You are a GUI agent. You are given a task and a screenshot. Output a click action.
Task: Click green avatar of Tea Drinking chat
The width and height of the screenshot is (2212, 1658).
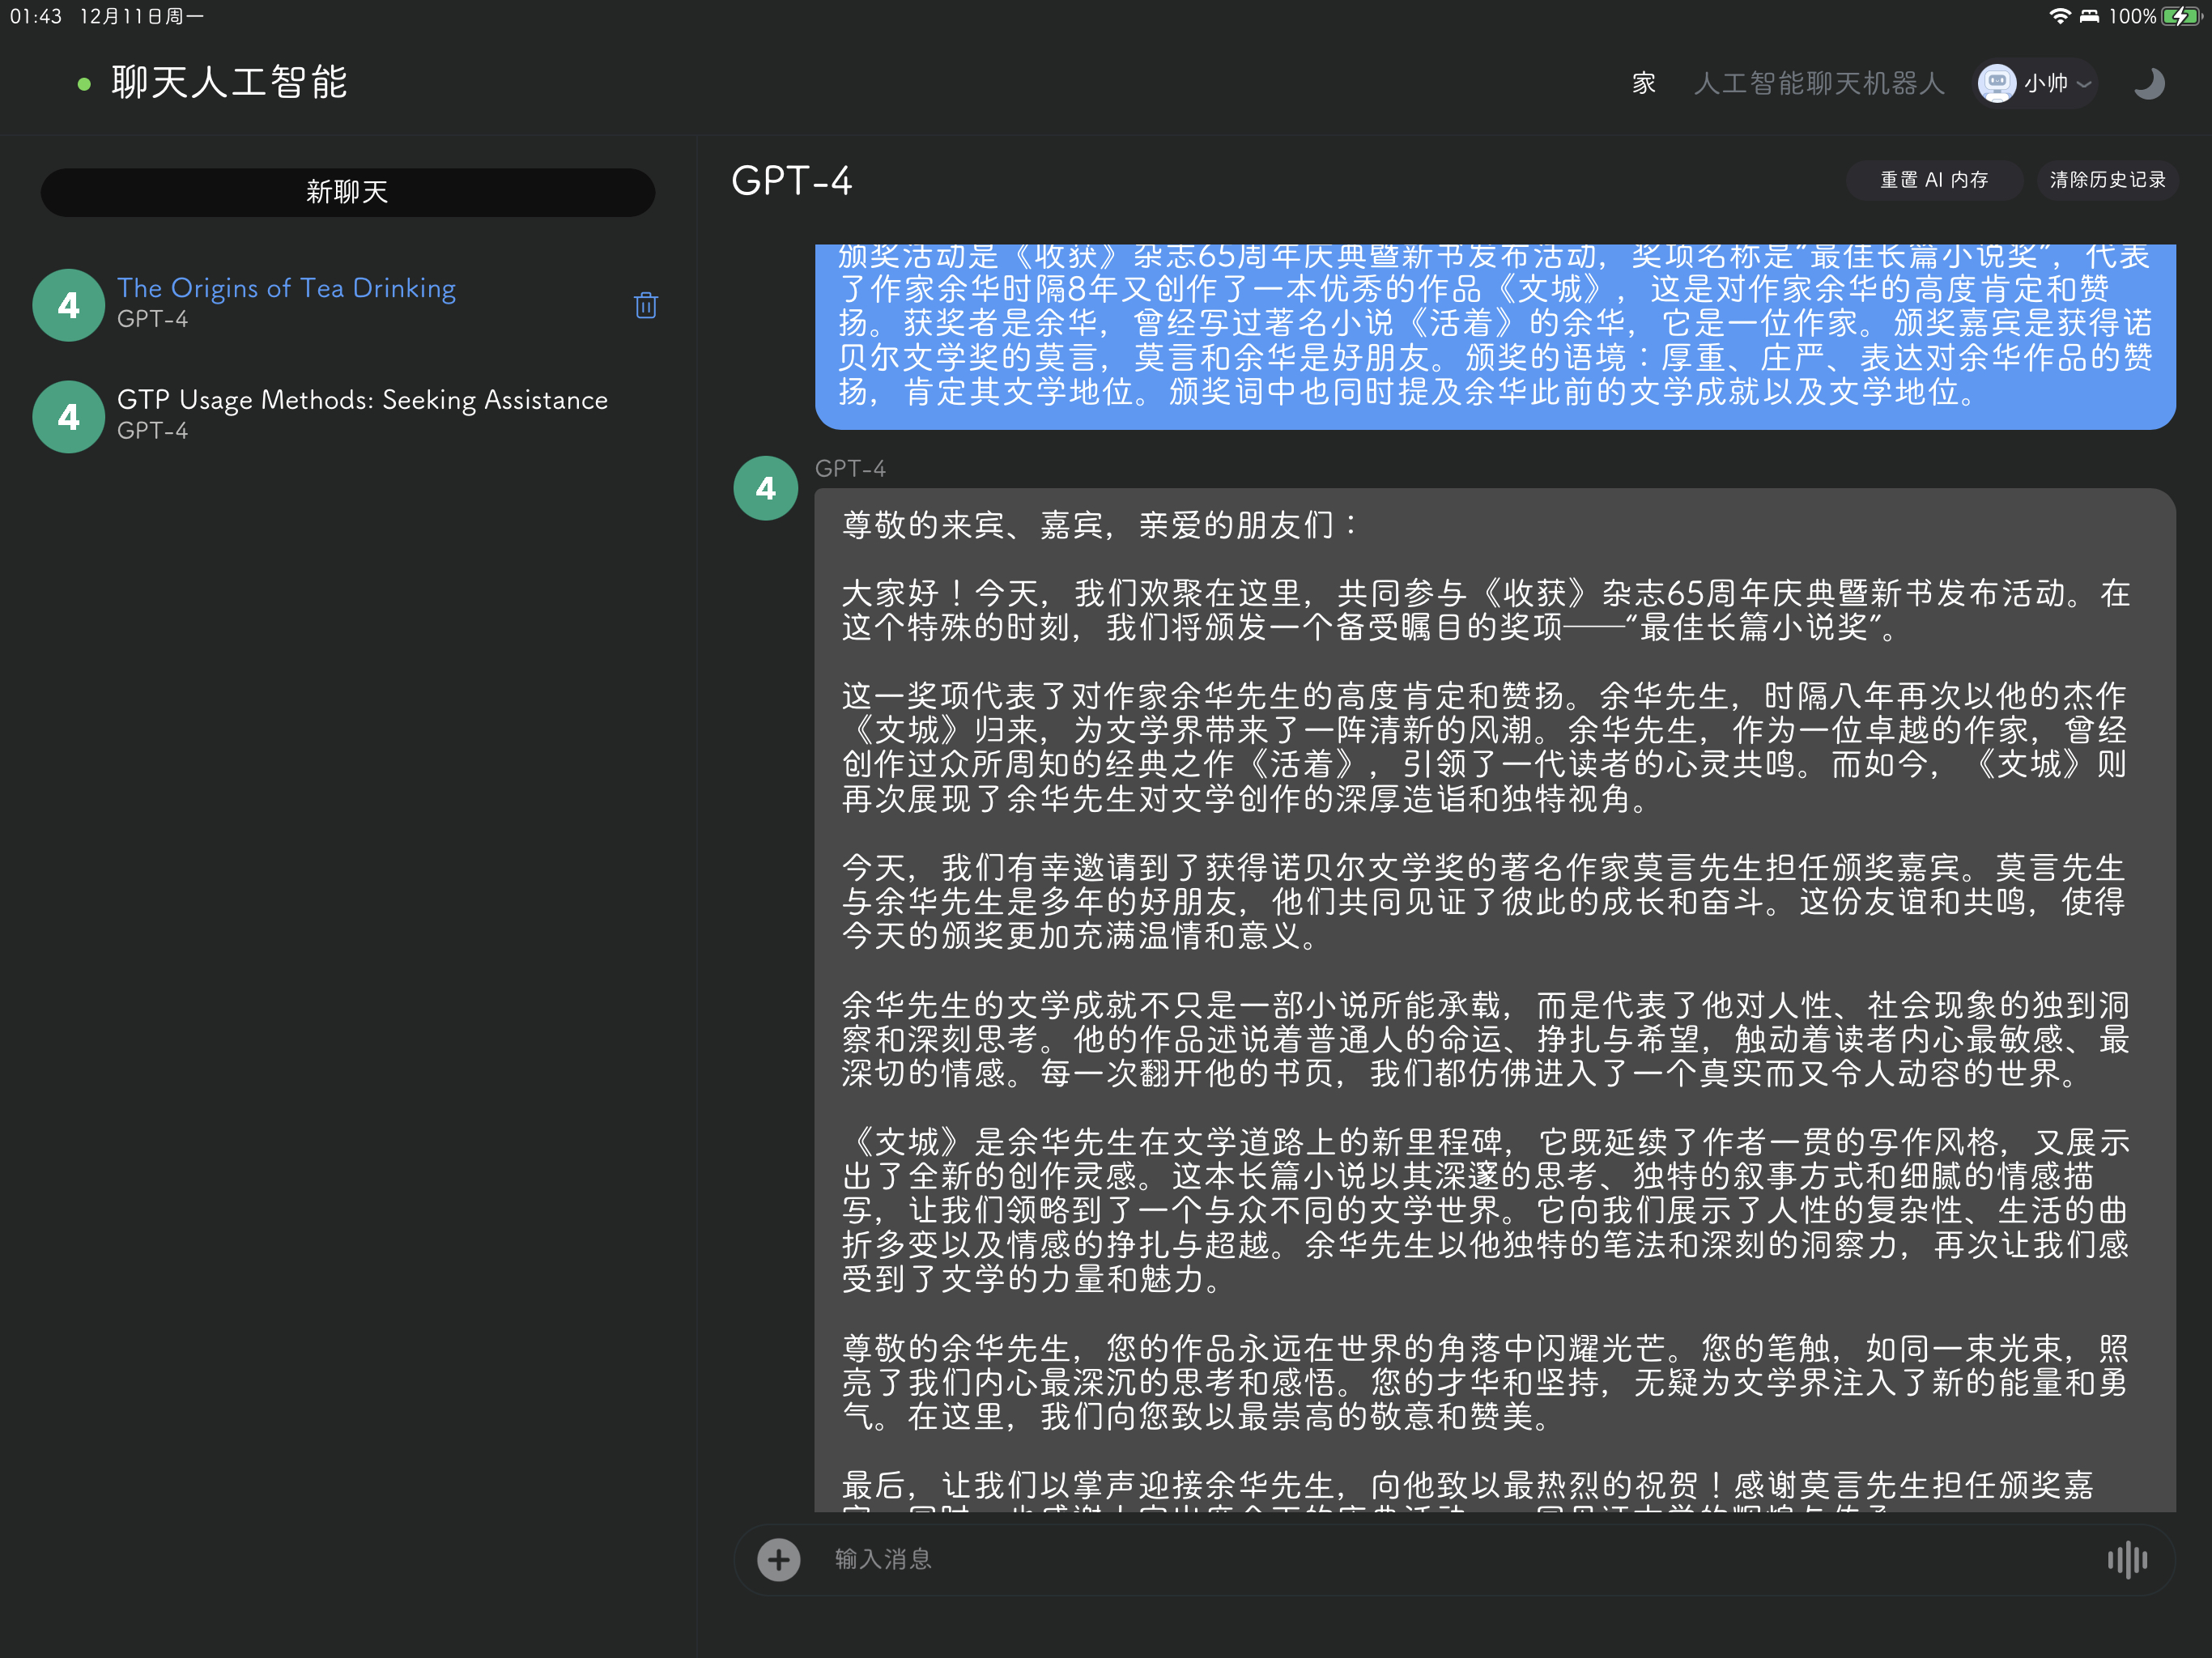pyautogui.click(x=68, y=305)
